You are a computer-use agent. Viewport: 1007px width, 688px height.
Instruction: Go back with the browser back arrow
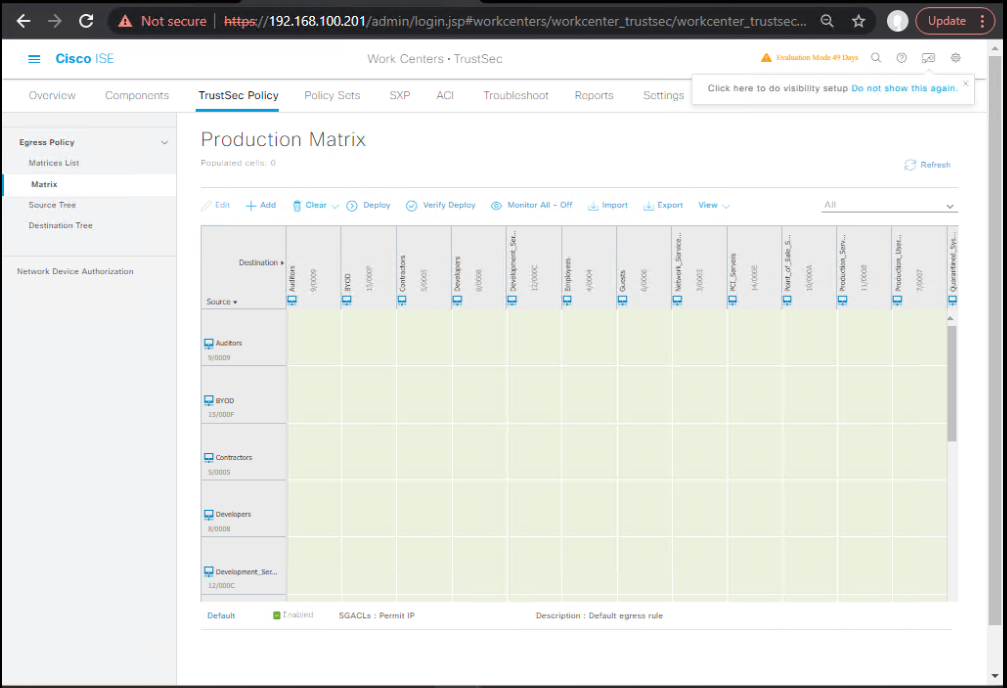[23, 21]
